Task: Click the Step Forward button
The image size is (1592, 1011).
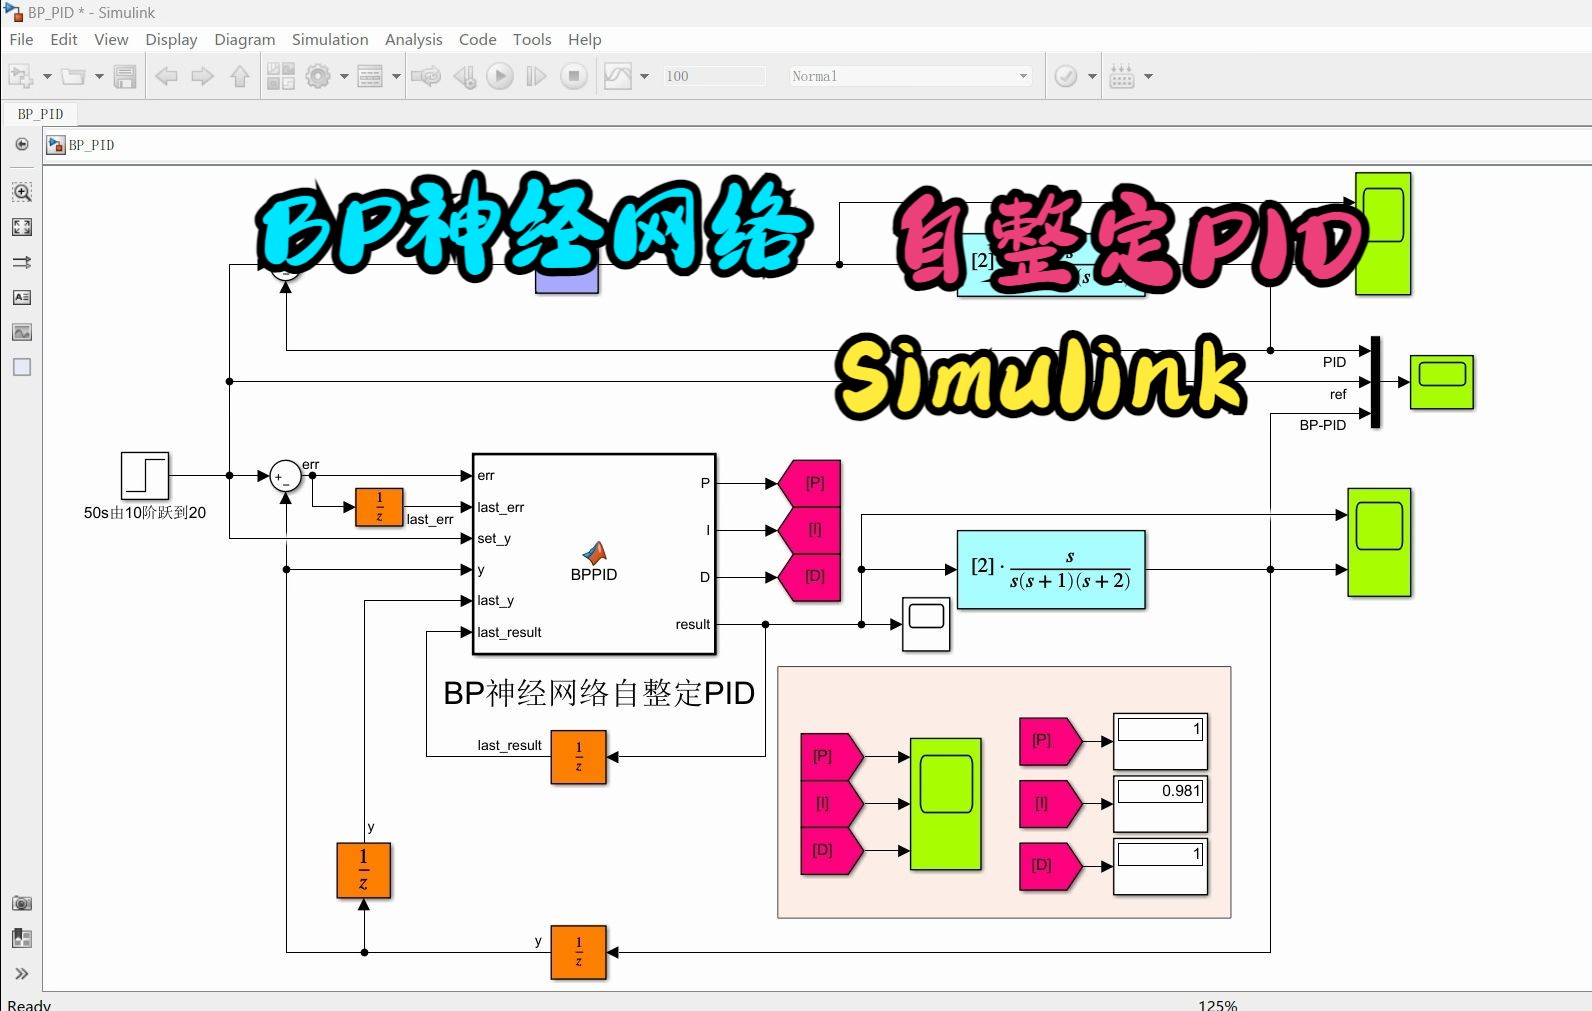Action: pos(536,76)
